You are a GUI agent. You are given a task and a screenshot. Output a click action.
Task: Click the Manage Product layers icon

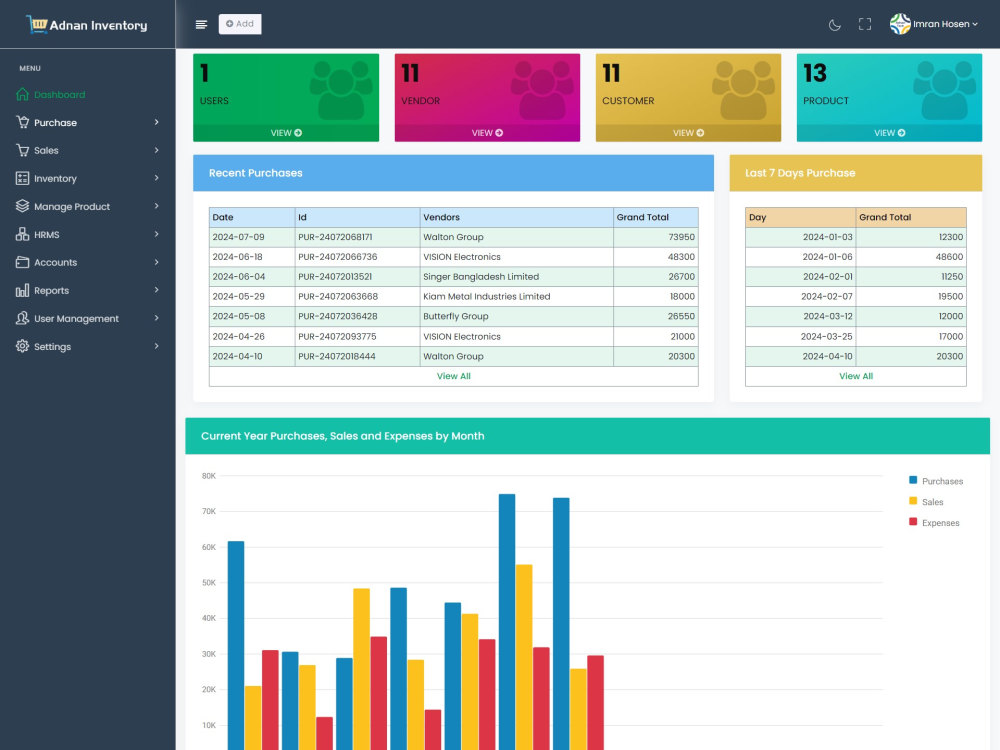pos(22,206)
